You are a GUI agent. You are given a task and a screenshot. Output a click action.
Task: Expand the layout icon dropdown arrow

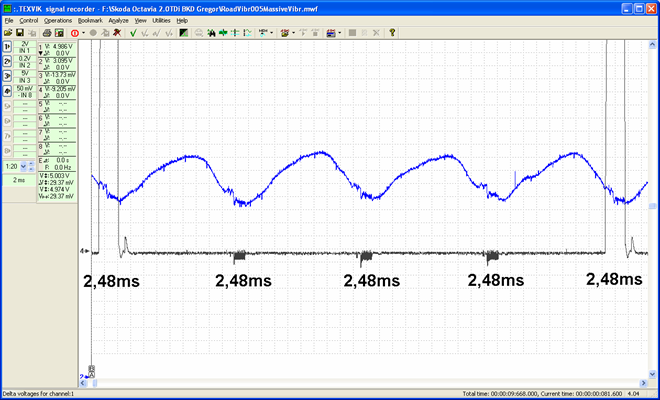pyautogui.click(x=339, y=33)
